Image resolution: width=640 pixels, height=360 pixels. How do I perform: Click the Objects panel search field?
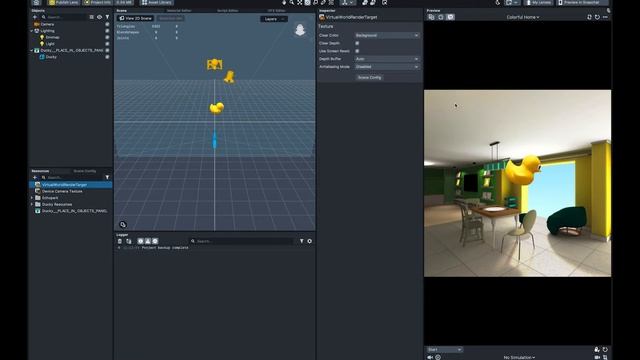pyautogui.click(x=64, y=17)
